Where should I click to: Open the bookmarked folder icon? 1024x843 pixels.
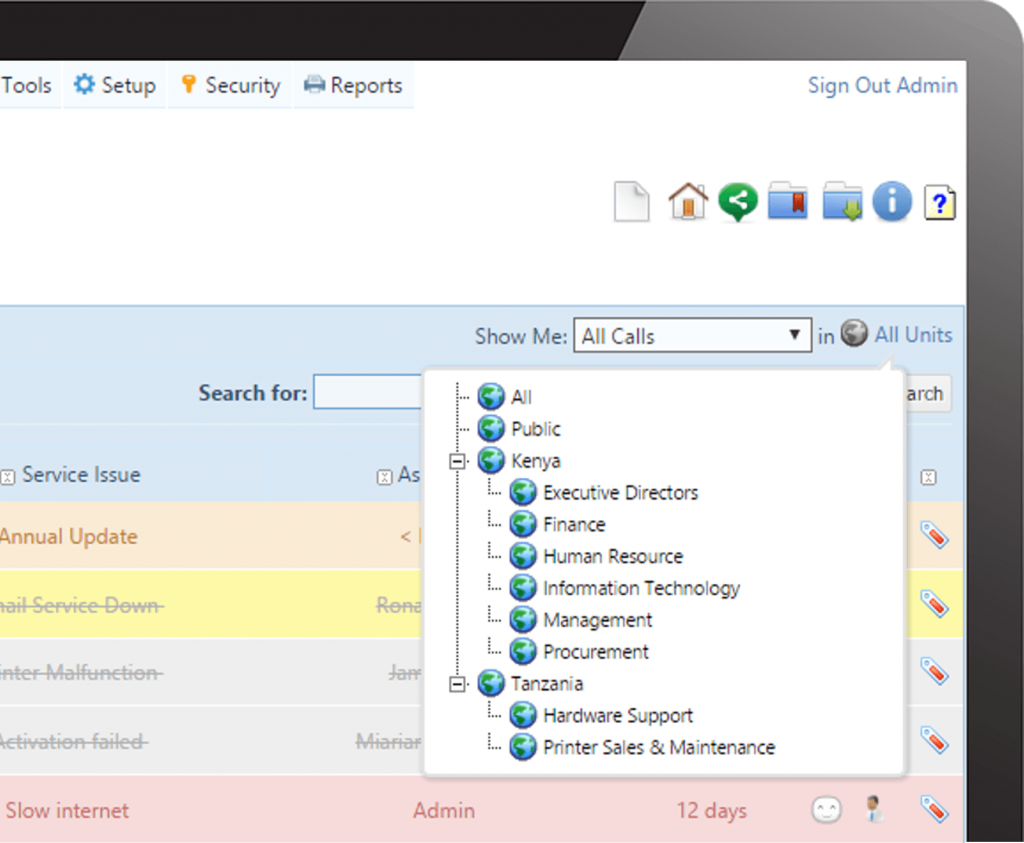[x=788, y=201]
